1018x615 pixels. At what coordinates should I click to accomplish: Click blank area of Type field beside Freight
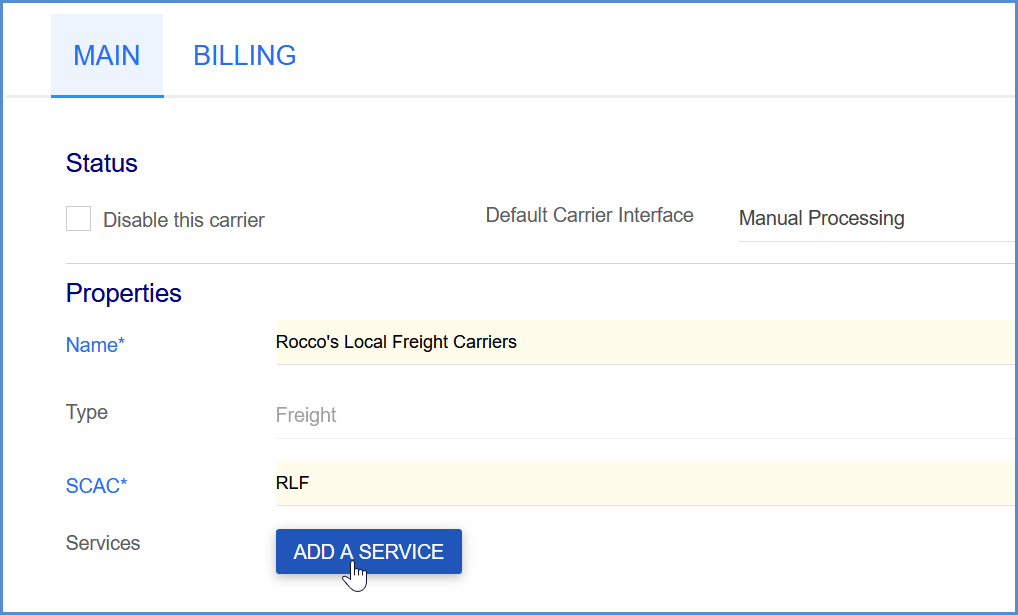tap(675, 415)
